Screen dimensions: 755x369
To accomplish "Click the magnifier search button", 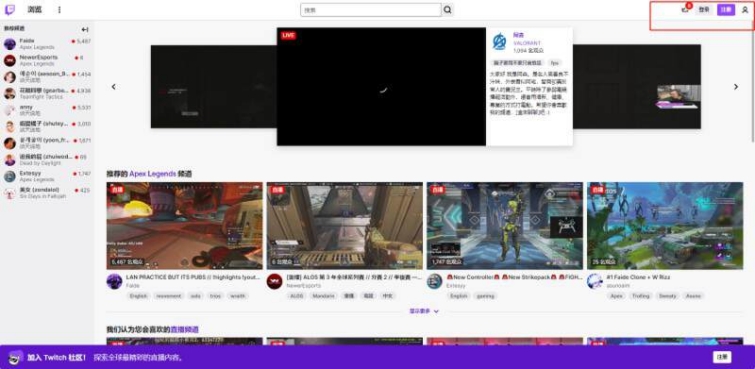I will (448, 10).
